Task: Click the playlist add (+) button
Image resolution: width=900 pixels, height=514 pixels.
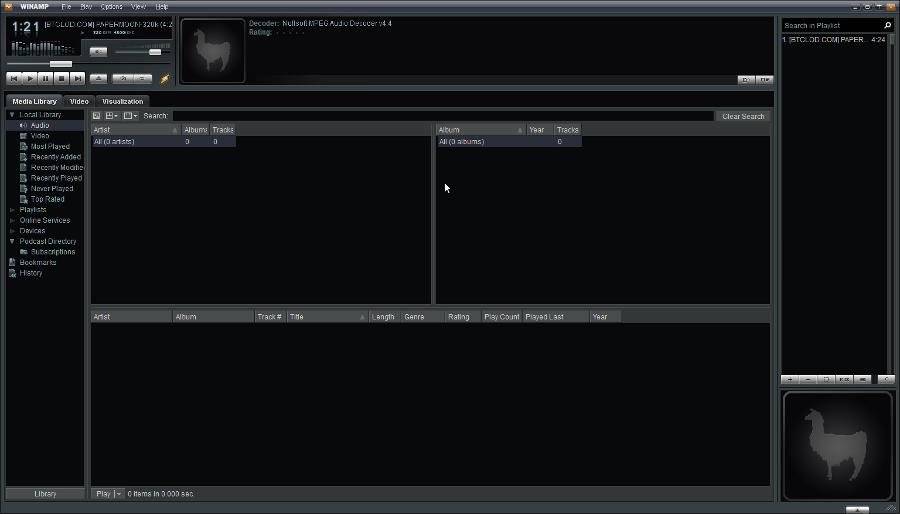Action: point(790,379)
